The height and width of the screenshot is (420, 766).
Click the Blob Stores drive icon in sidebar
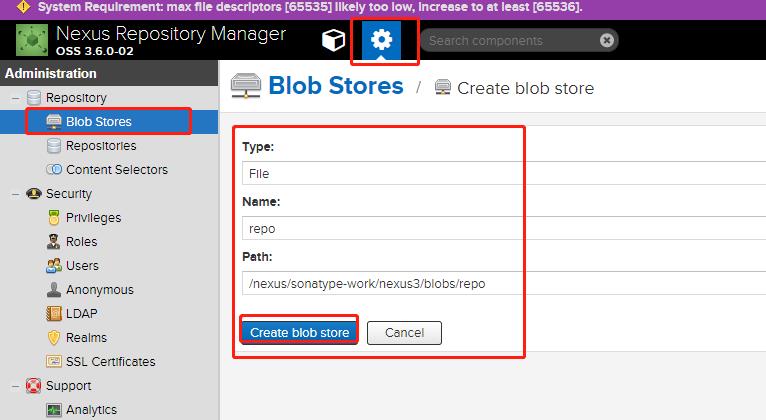point(54,122)
